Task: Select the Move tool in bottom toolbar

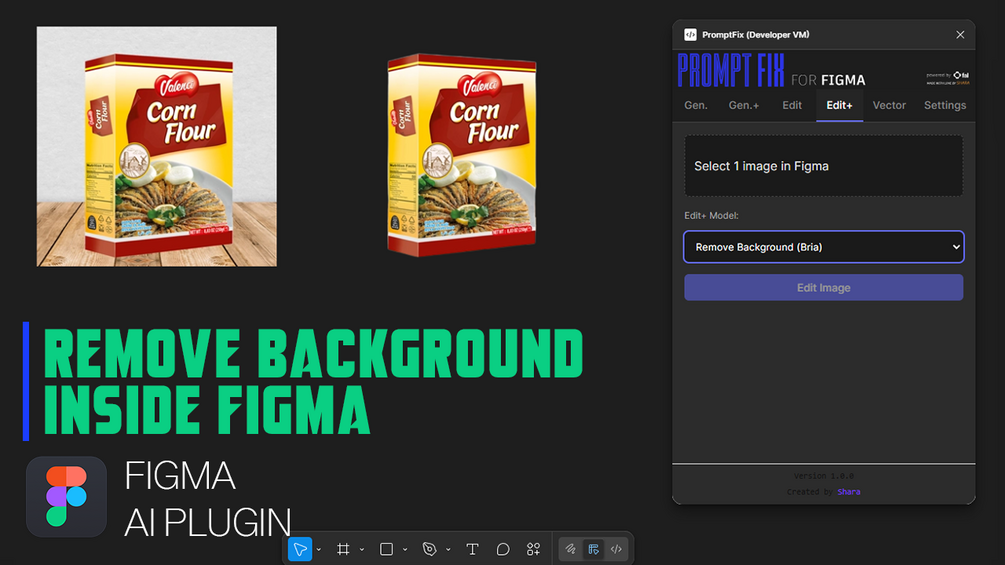Action: (x=300, y=549)
